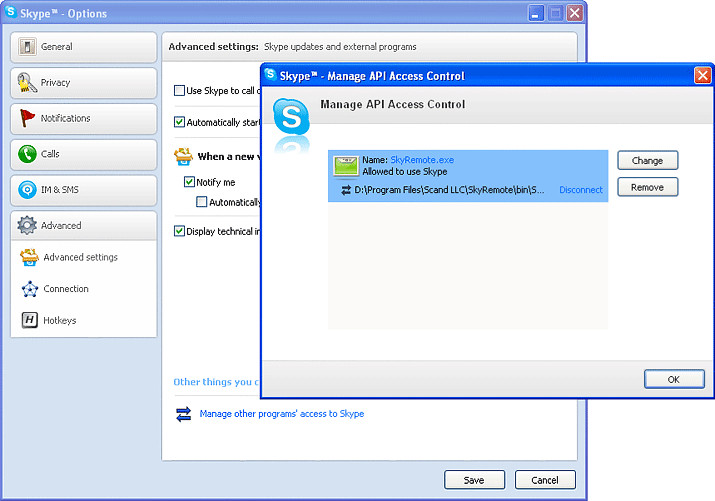
Task: Click the double-arrow icon beside the D:\Program Files path
Action: click(346, 190)
